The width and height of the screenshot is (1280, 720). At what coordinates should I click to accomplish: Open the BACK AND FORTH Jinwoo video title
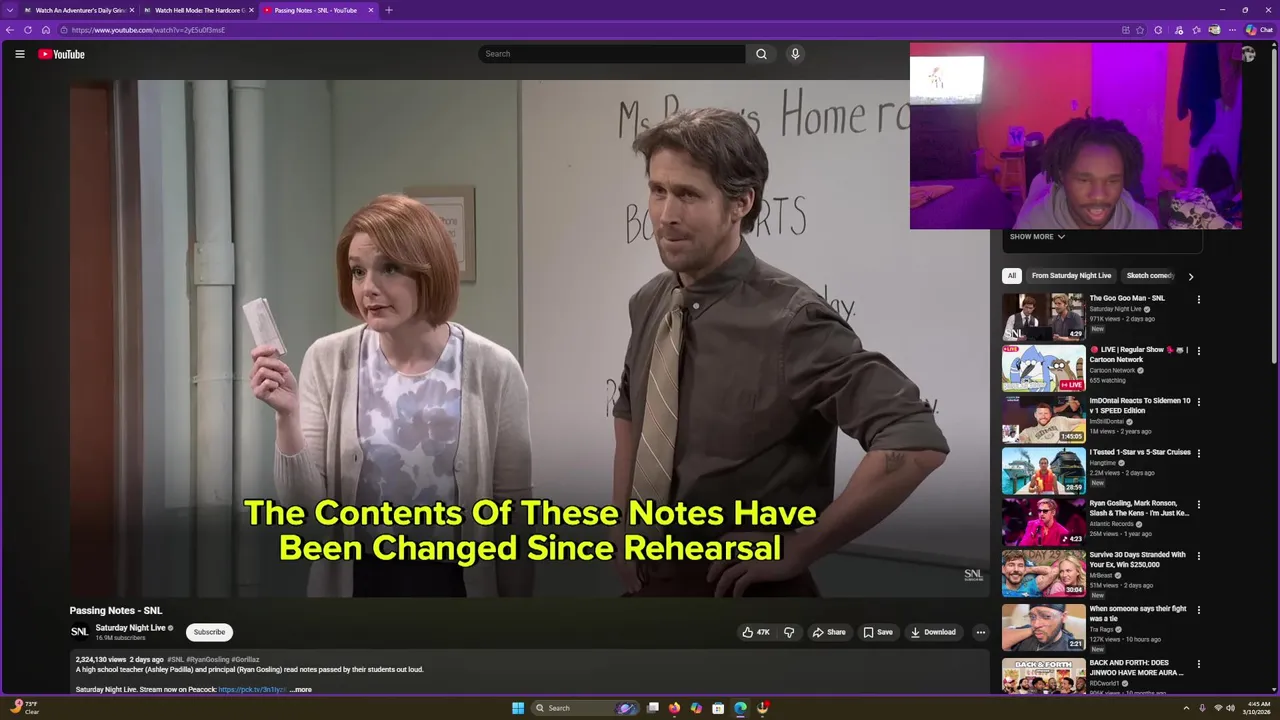1136,667
